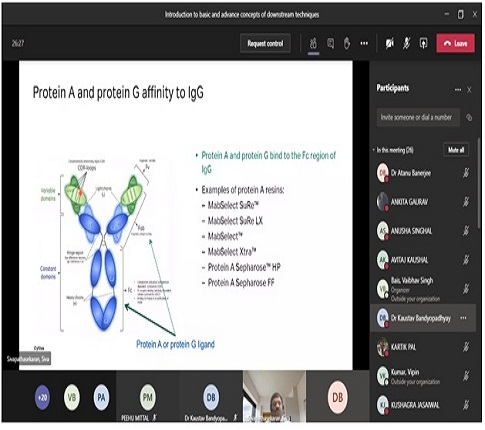The image size is (485, 430).
Task: Toggle the microphone mute button
Action: (406, 44)
